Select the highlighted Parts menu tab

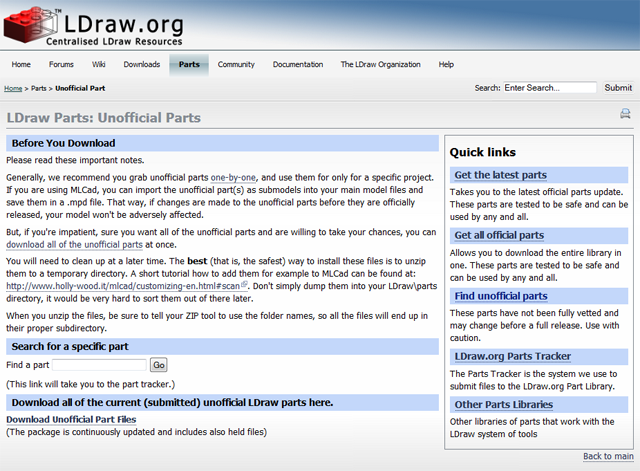tap(189, 64)
